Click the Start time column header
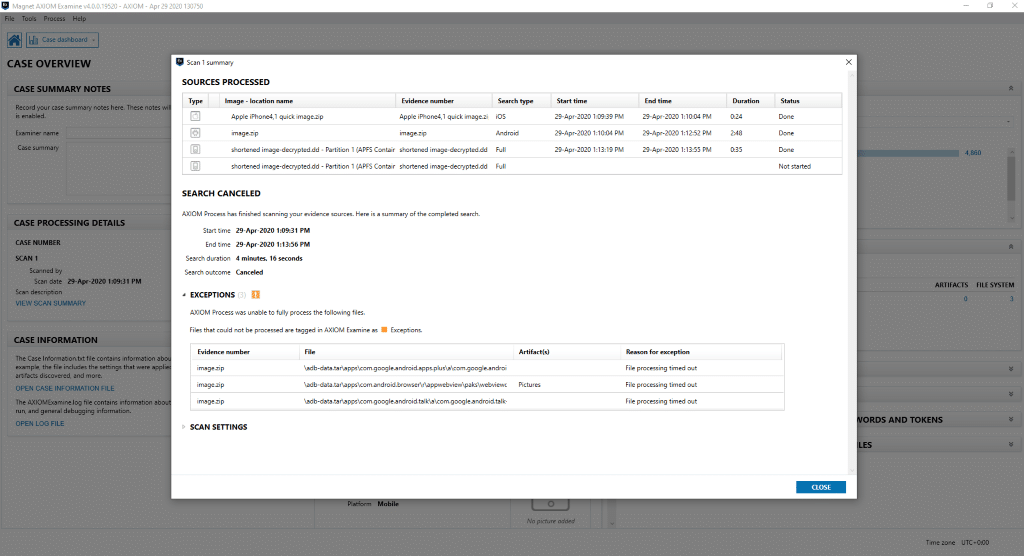 pyautogui.click(x=594, y=101)
